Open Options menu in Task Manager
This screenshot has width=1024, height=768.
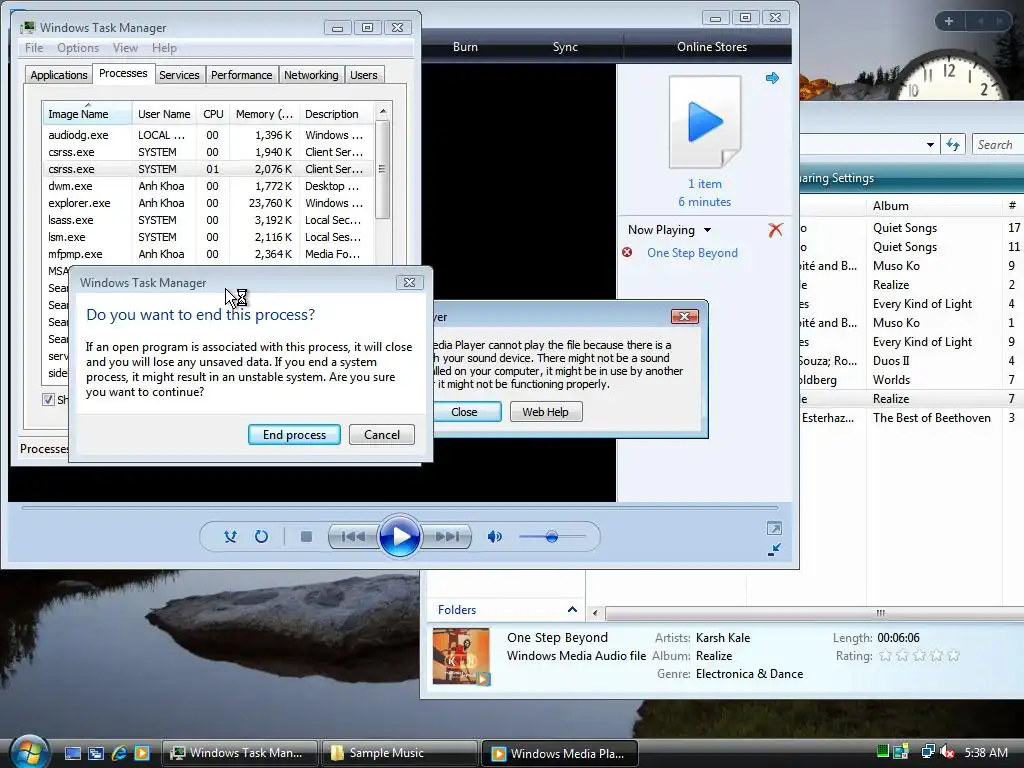78,48
